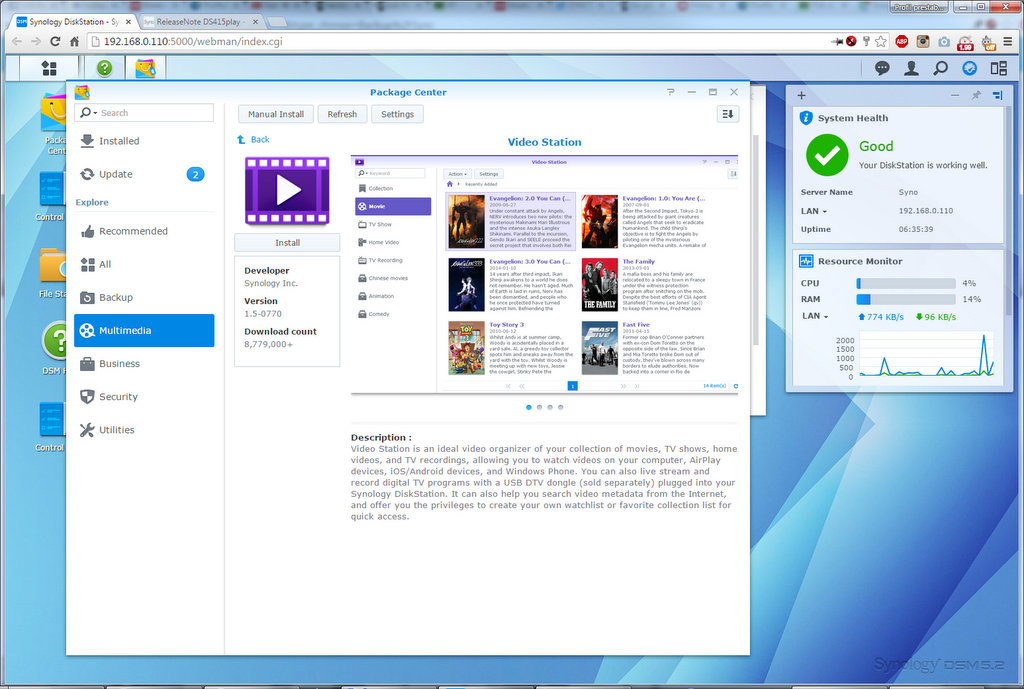Add a widget with the plus icon

point(801,95)
